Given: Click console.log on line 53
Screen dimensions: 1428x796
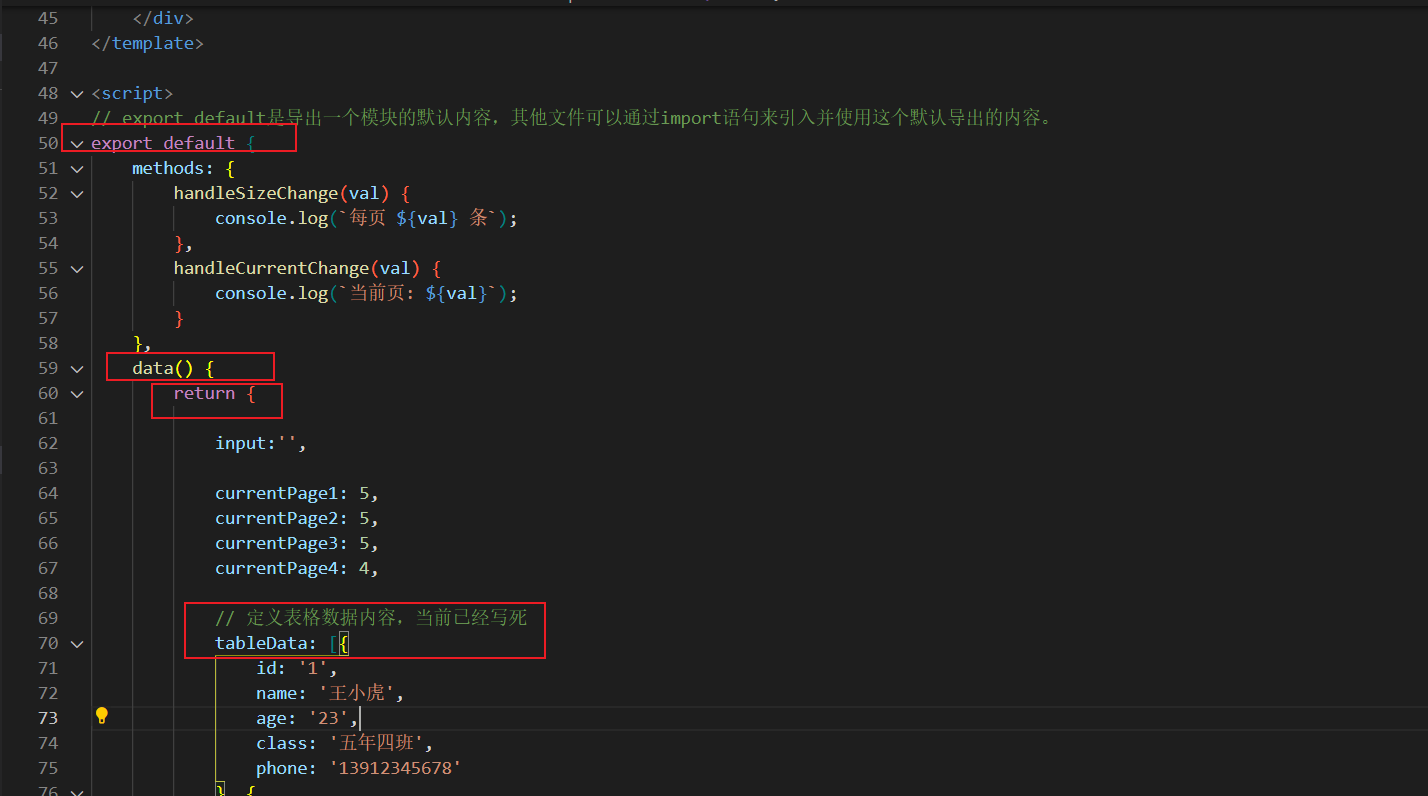Looking at the screenshot, I should [271, 218].
